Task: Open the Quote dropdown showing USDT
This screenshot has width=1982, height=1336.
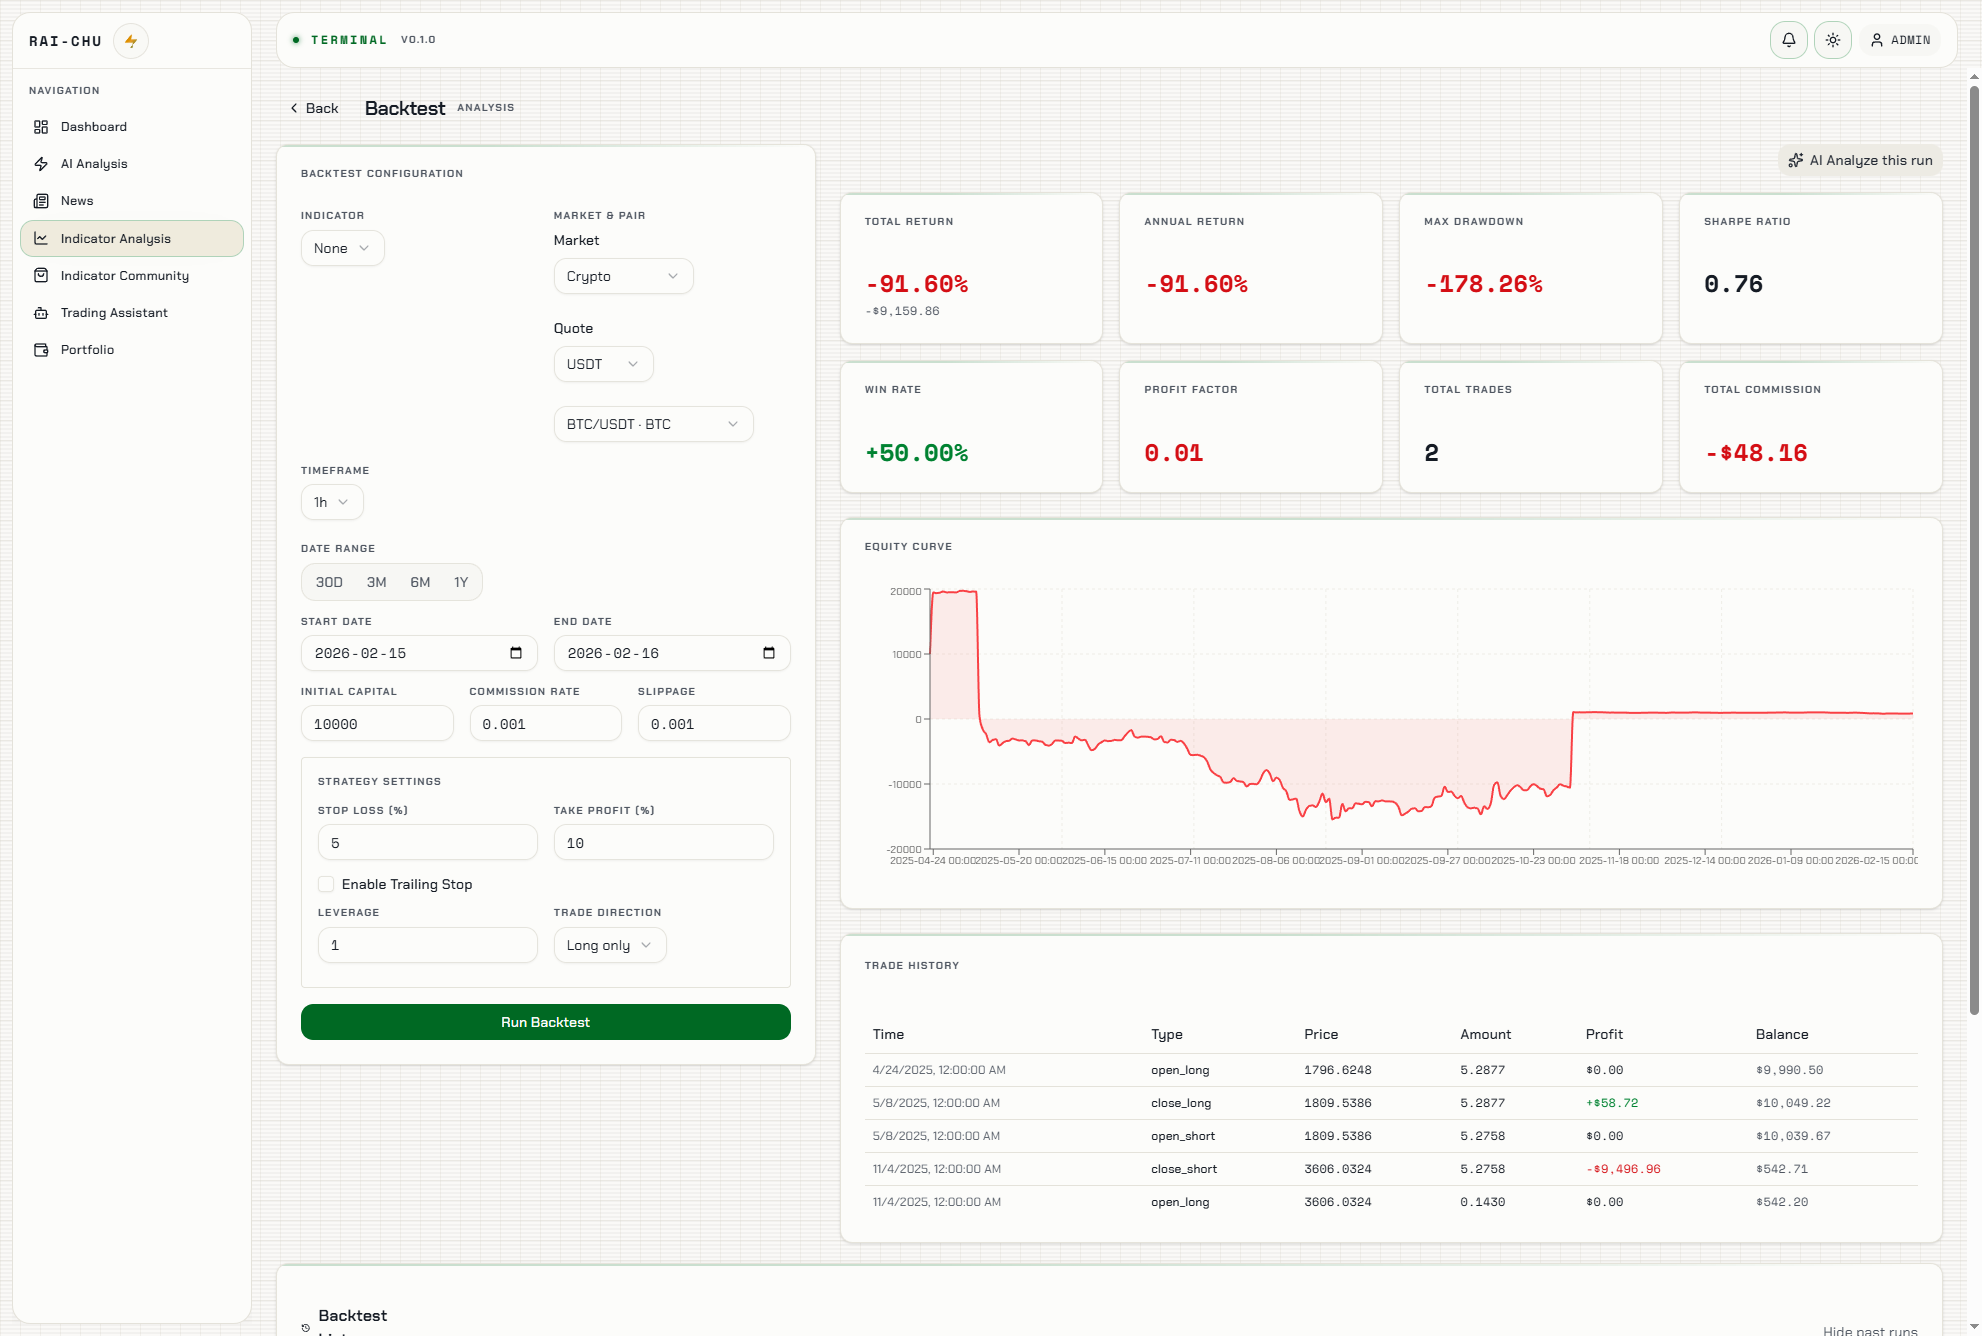Action: click(x=603, y=364)
